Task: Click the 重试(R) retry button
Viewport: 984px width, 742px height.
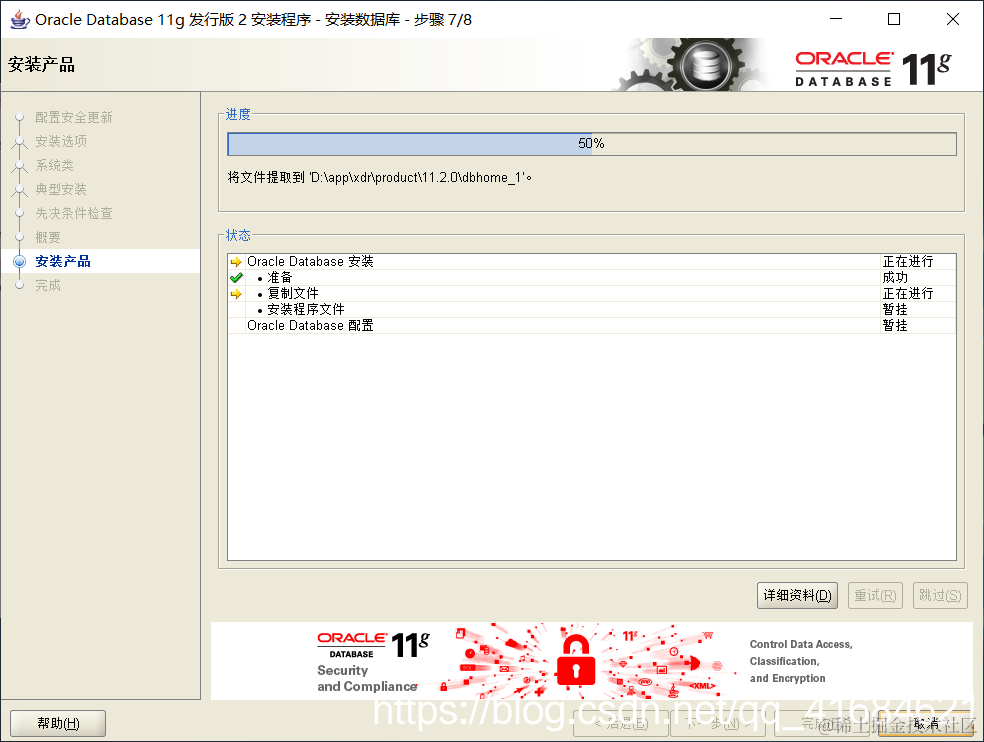Action: pos(875,595)
